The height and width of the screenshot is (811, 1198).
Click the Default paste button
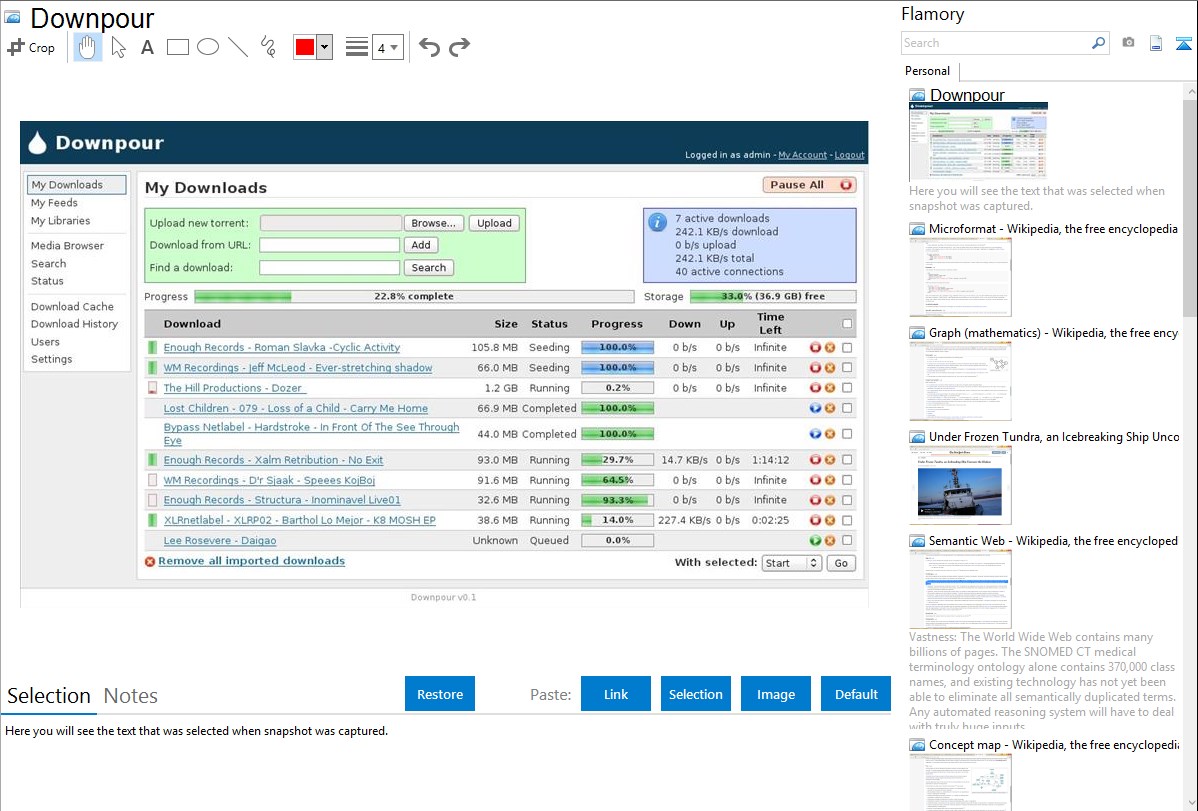856,694
